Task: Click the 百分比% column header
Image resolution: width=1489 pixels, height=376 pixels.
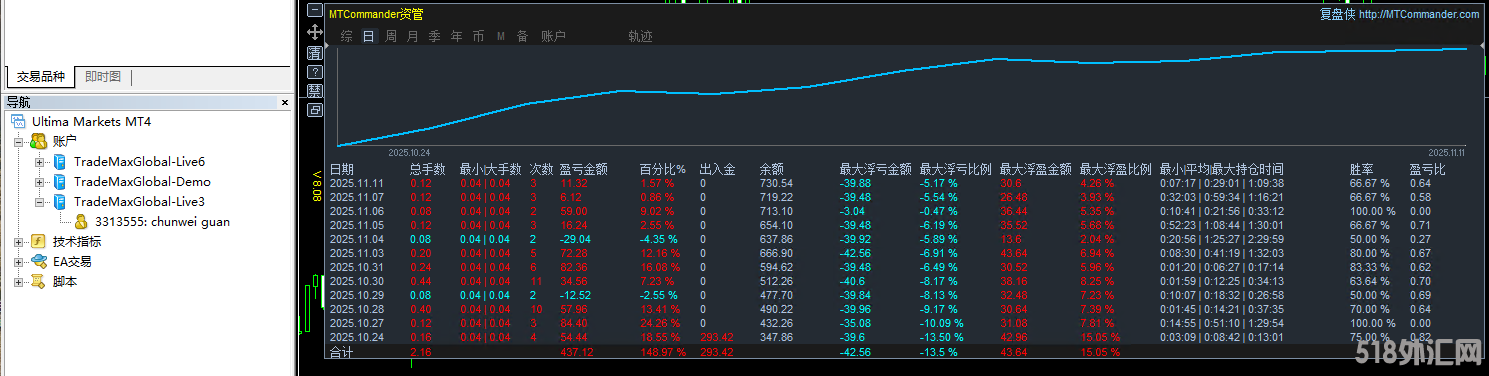Action: [x=662, y=170]
